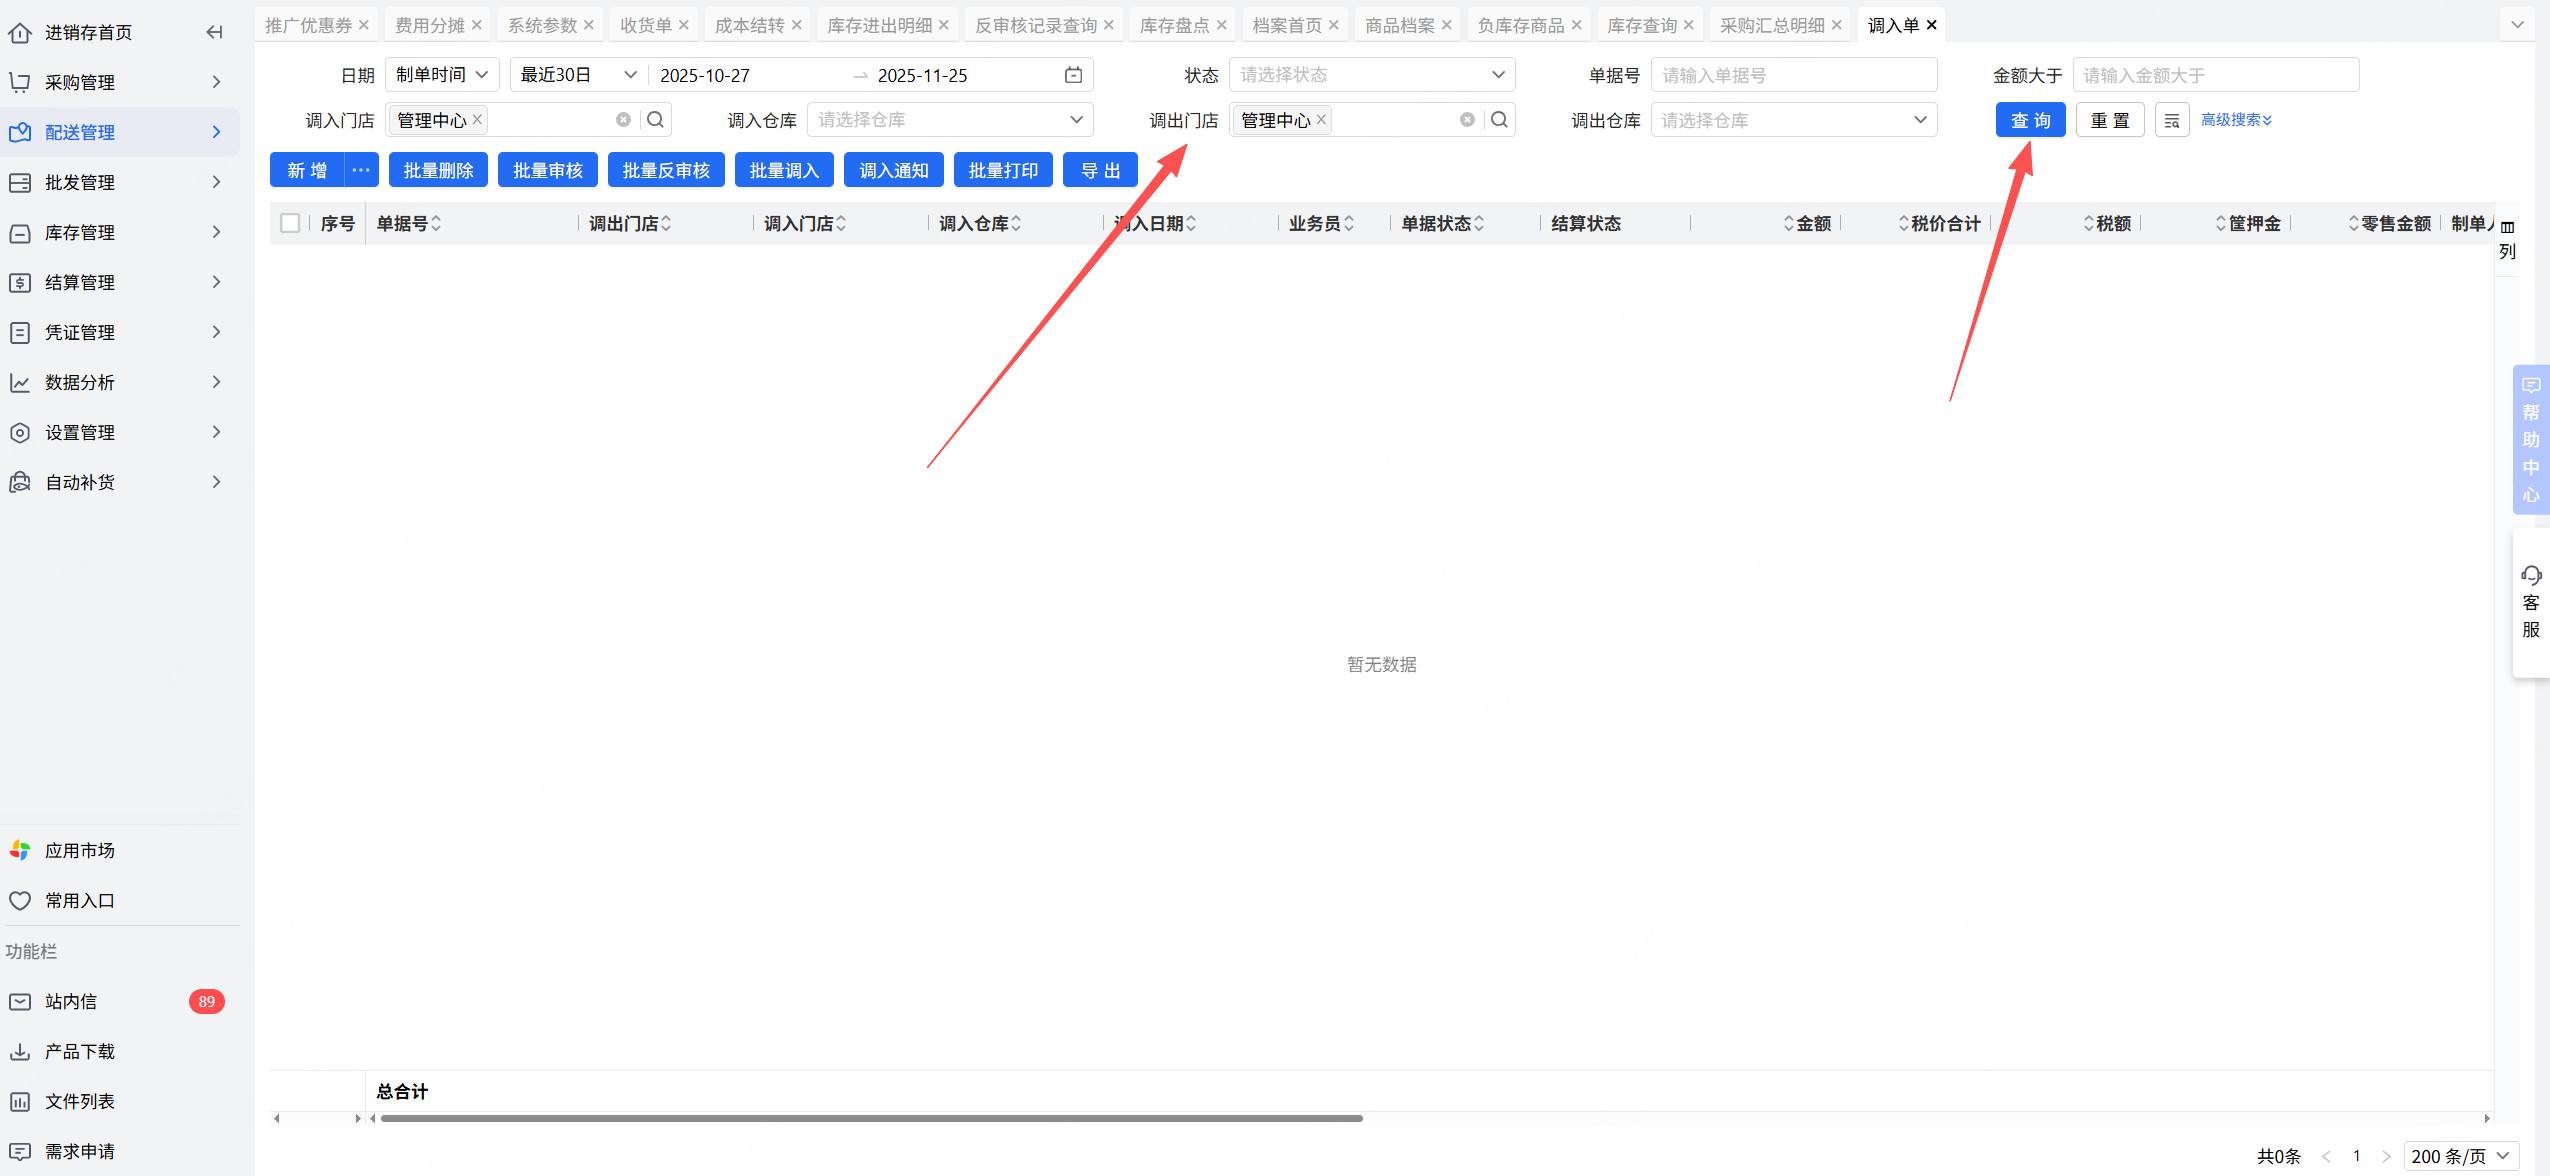
Task: Collapse the sidebar with arrow icon
Action: tap(214, 32)
